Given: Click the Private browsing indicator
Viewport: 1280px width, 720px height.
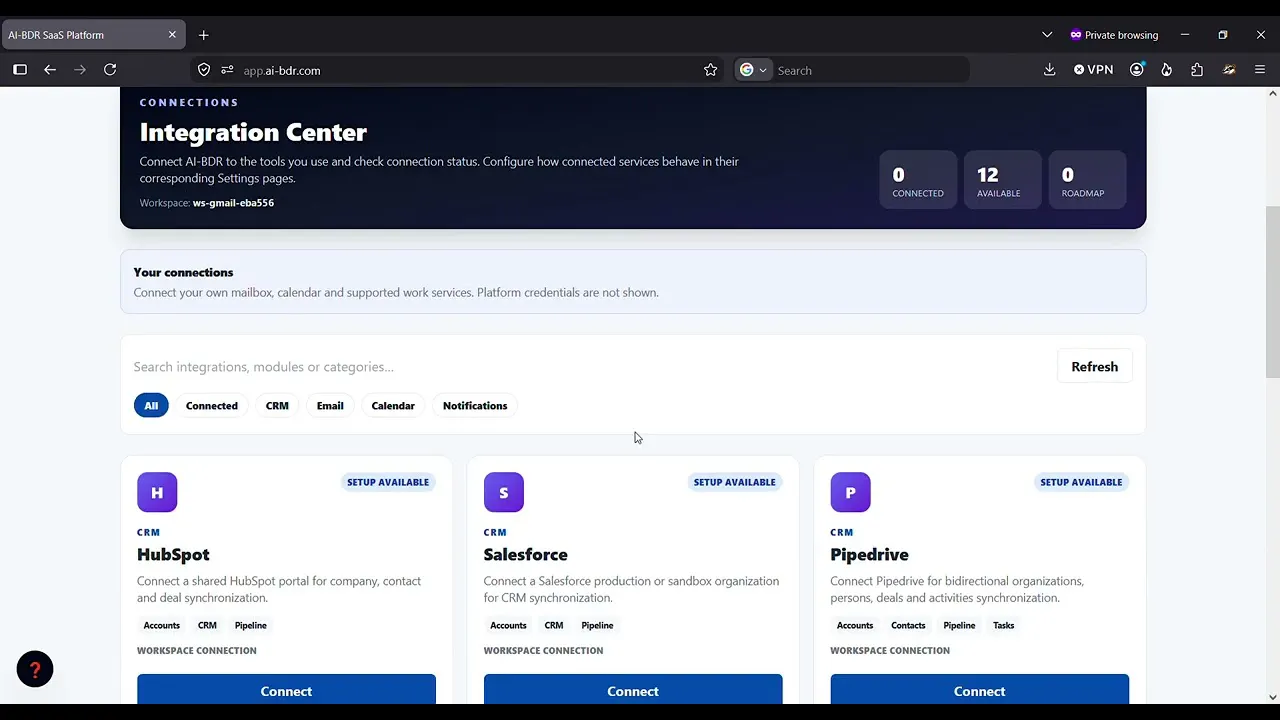Looking at the screenshot, I should [1114, 35].
